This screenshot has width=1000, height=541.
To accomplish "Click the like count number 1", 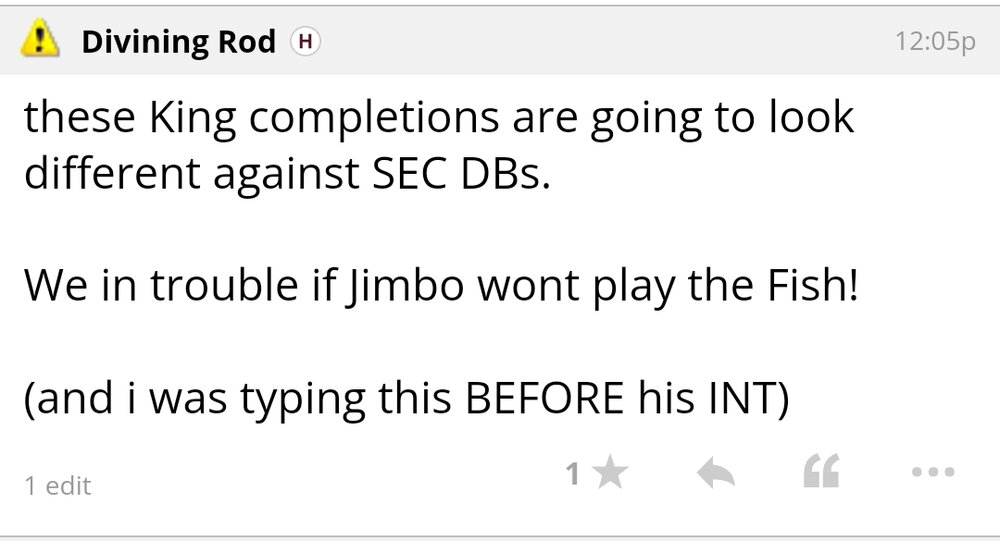I will [x=573, y=475].
